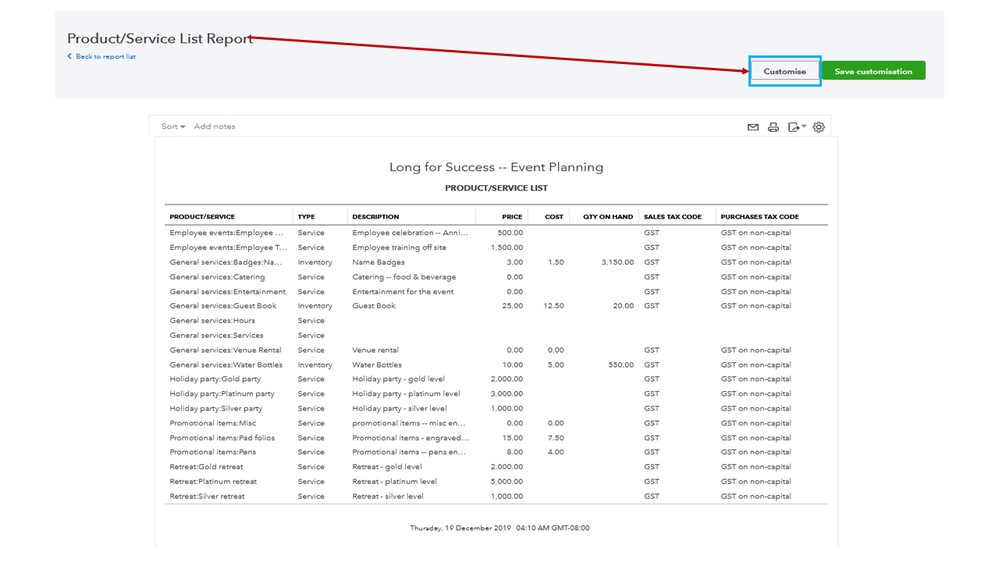Click the PRICE column header
The image size is (999, 562).
512,217
